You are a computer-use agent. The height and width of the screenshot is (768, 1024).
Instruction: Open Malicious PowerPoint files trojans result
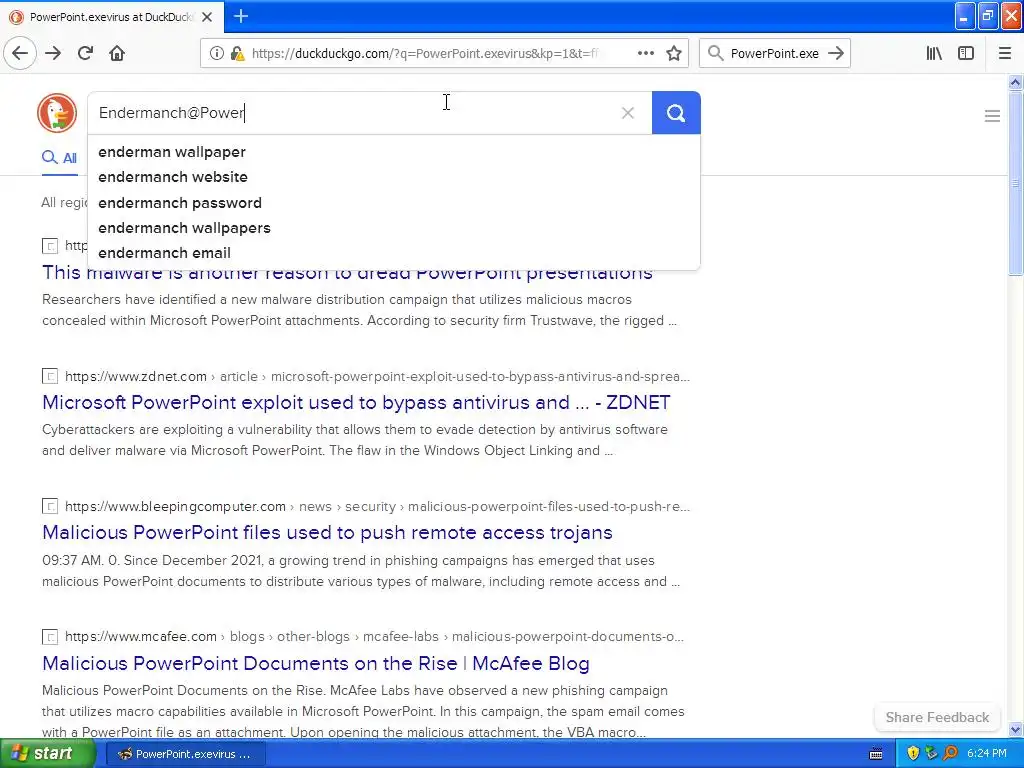click(327, 533)
